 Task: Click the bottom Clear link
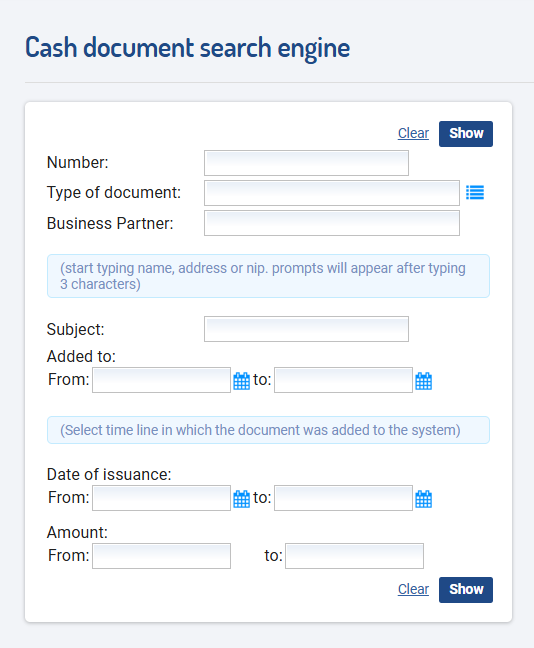click(x=413, y=589)
